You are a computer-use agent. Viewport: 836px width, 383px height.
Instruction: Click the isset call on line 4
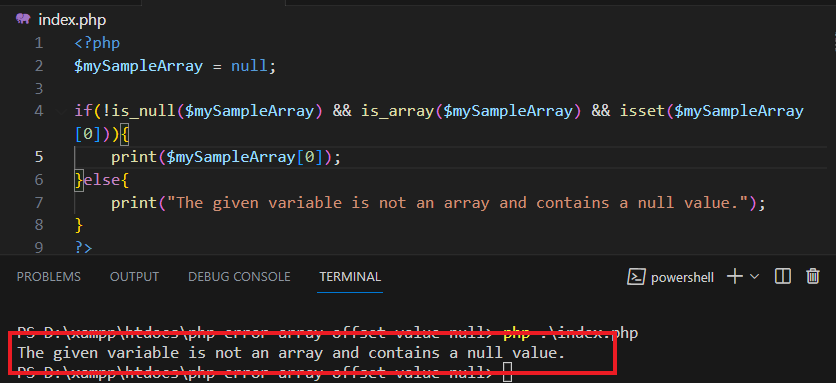pos(638,111)
